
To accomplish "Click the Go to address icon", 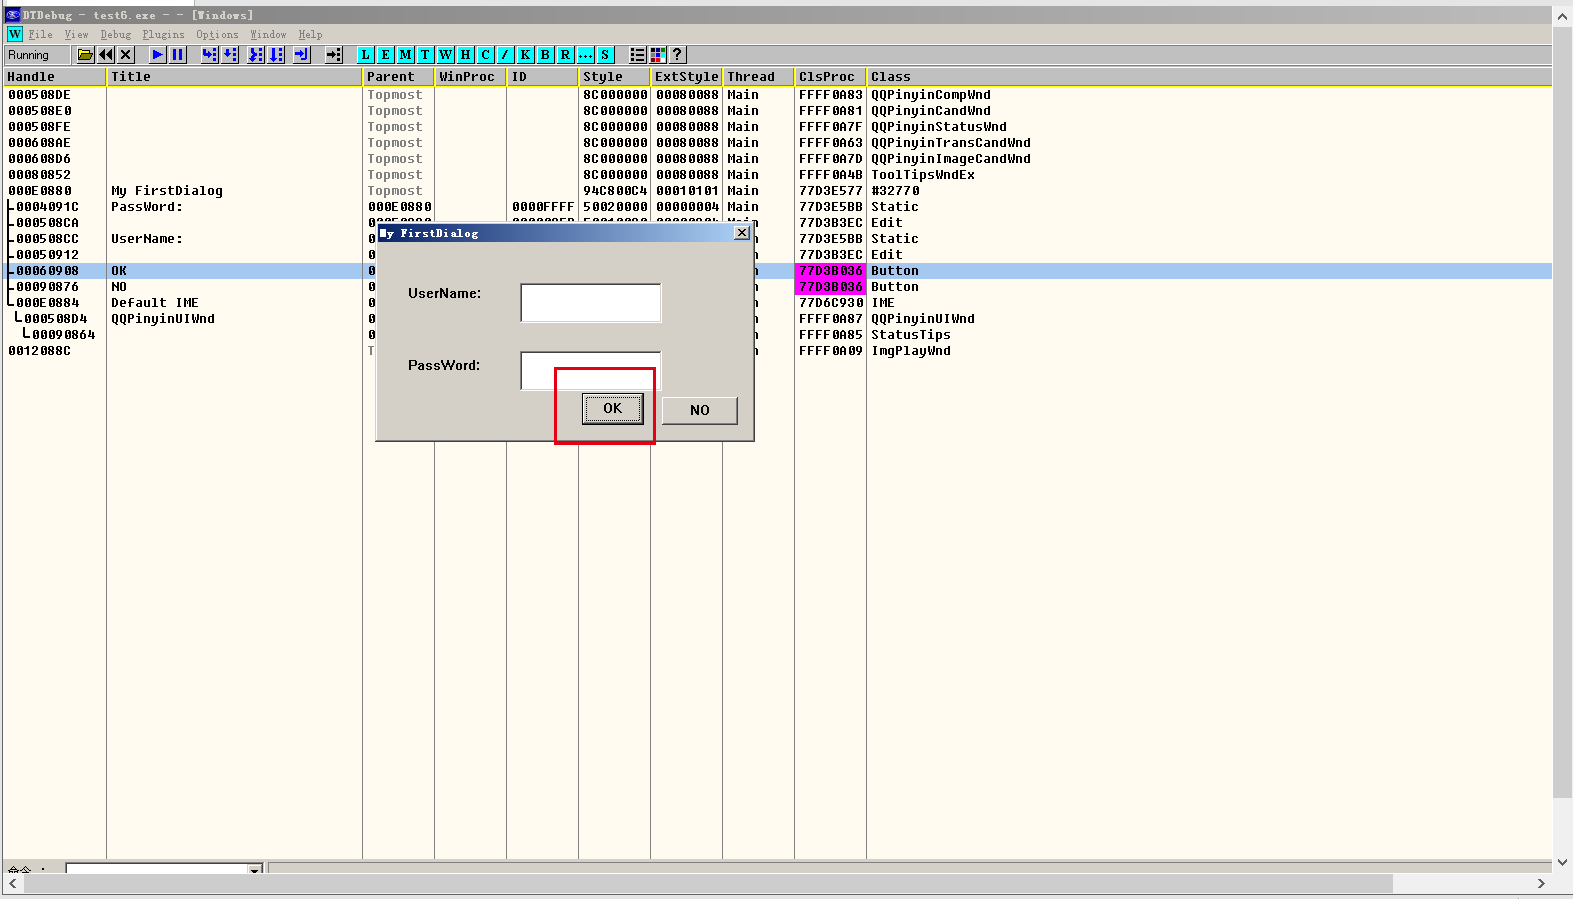I will 334,55.
